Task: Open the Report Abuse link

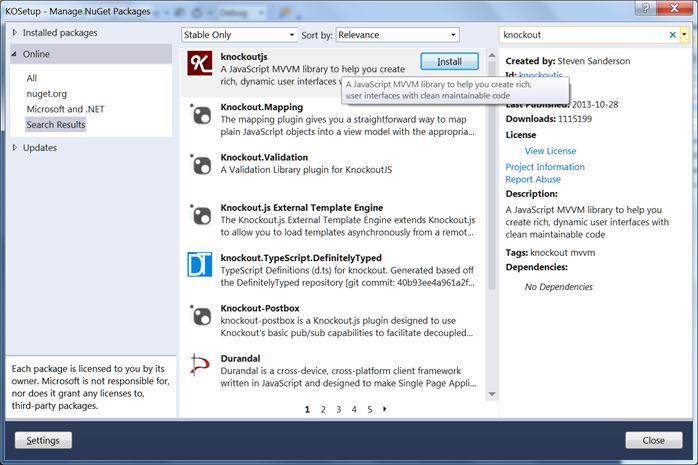Action: coord(533,179)
